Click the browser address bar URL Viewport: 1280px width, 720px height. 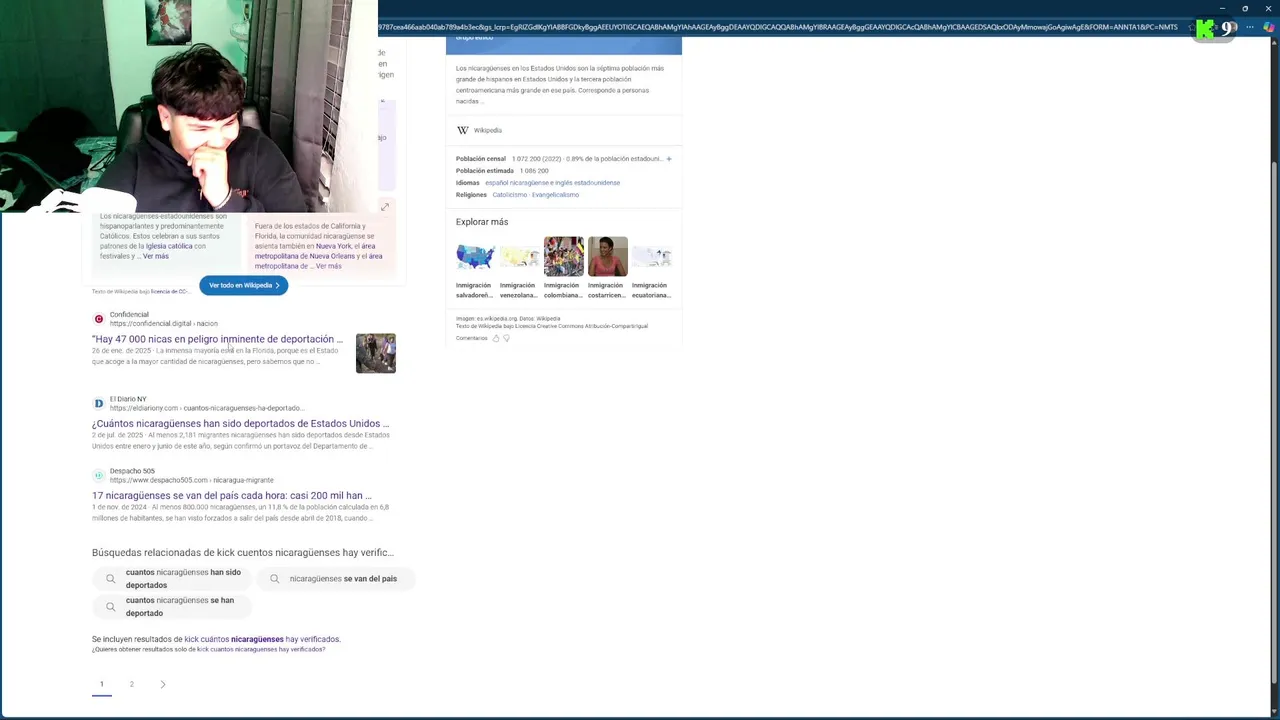pos(780,27)
